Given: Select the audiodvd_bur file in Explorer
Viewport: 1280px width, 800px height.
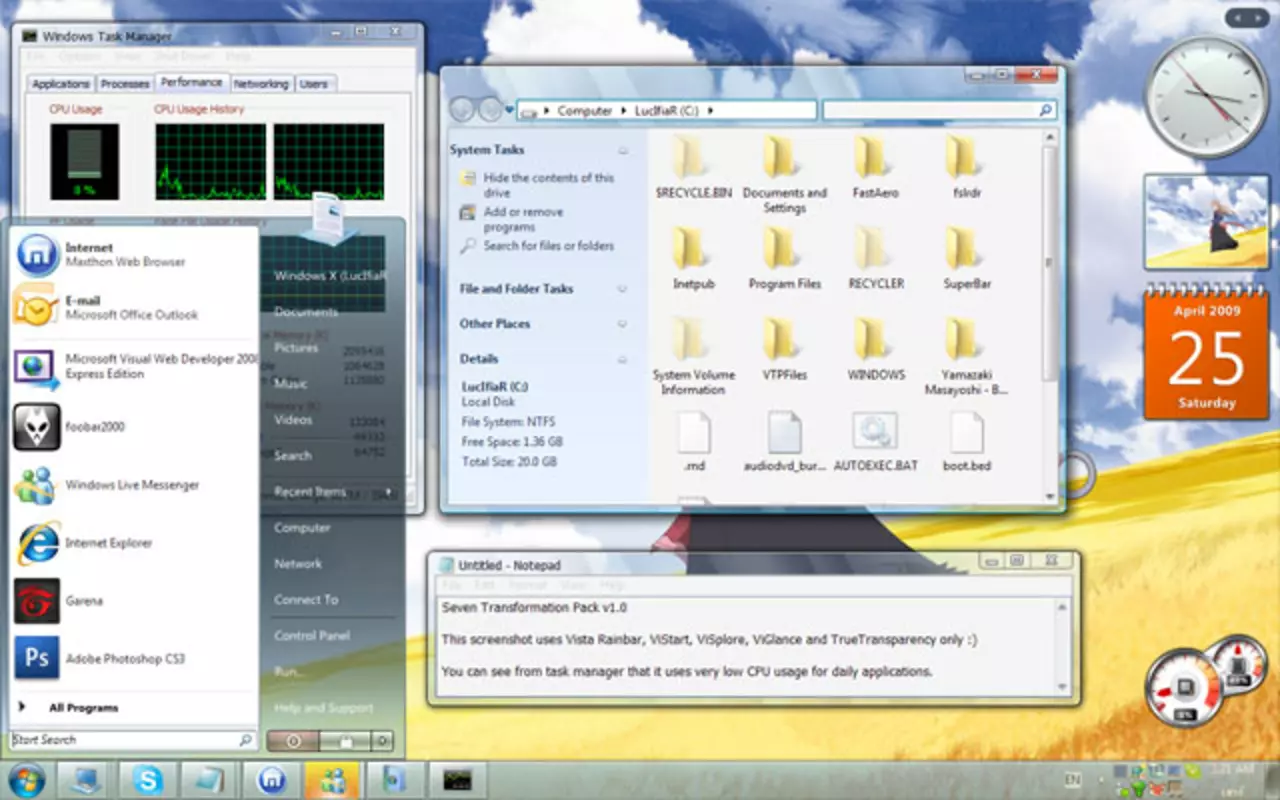Looking at the screenshot, I should point(784,441).
